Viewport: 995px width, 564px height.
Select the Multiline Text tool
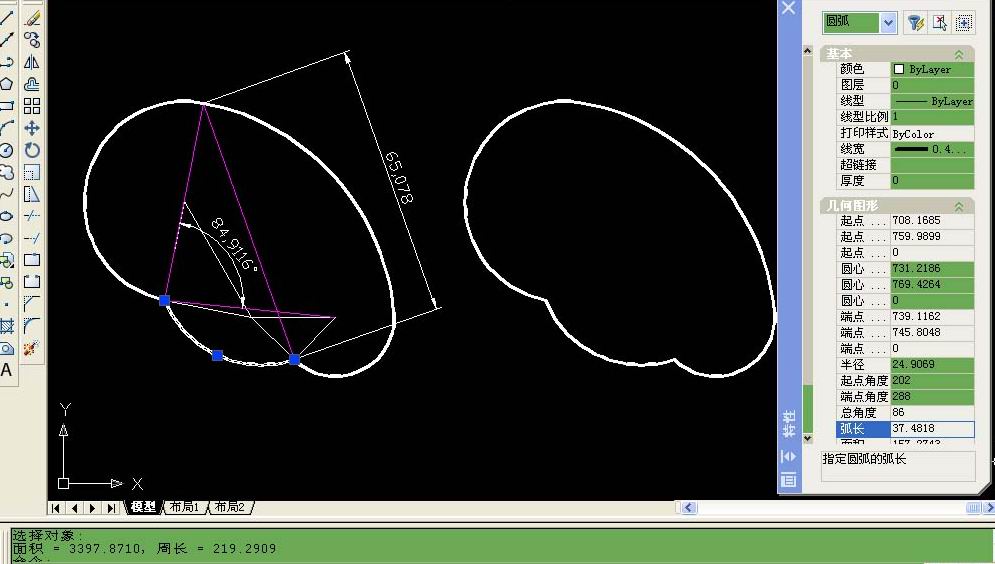(x=6, y=370)
